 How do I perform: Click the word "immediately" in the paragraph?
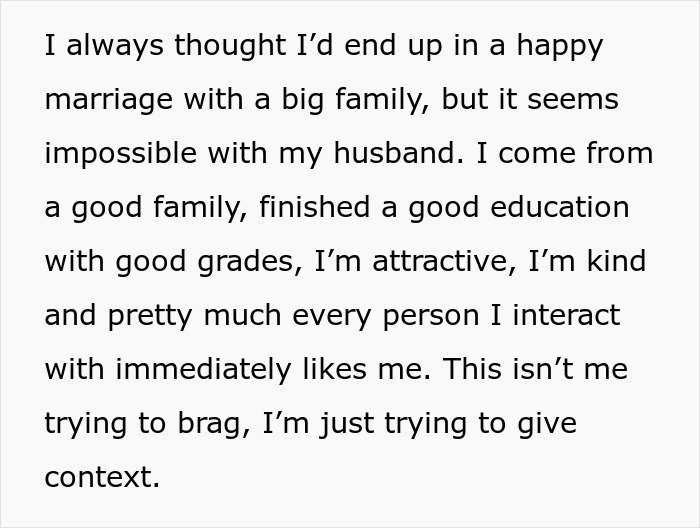pyautogui.click(x=203, y=370)
